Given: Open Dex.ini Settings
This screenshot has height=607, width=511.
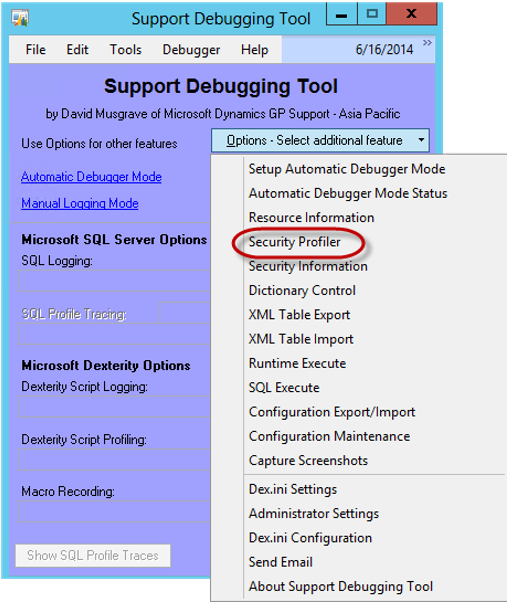Looking at the screenshot, I should pos(293,489).
